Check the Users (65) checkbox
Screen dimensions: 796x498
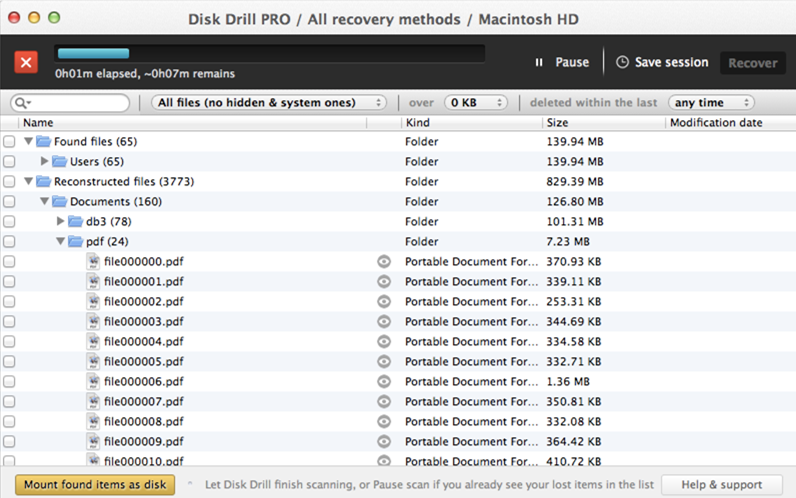pyautogui.click(x=9, y=161)
